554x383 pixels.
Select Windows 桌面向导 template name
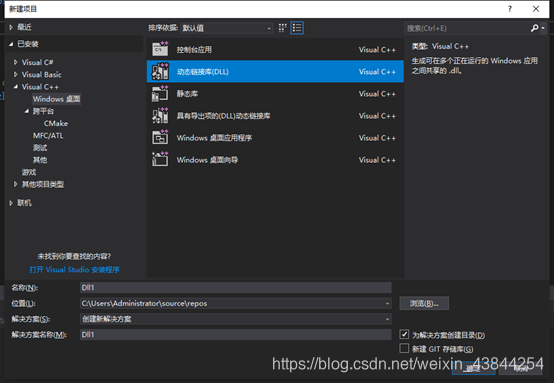207,160
